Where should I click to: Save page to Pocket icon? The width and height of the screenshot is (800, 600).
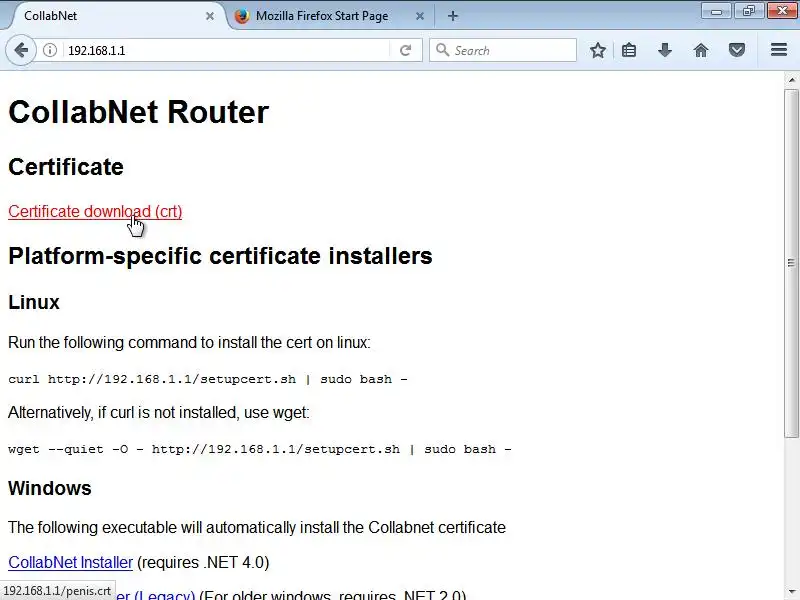coord(736,50)
